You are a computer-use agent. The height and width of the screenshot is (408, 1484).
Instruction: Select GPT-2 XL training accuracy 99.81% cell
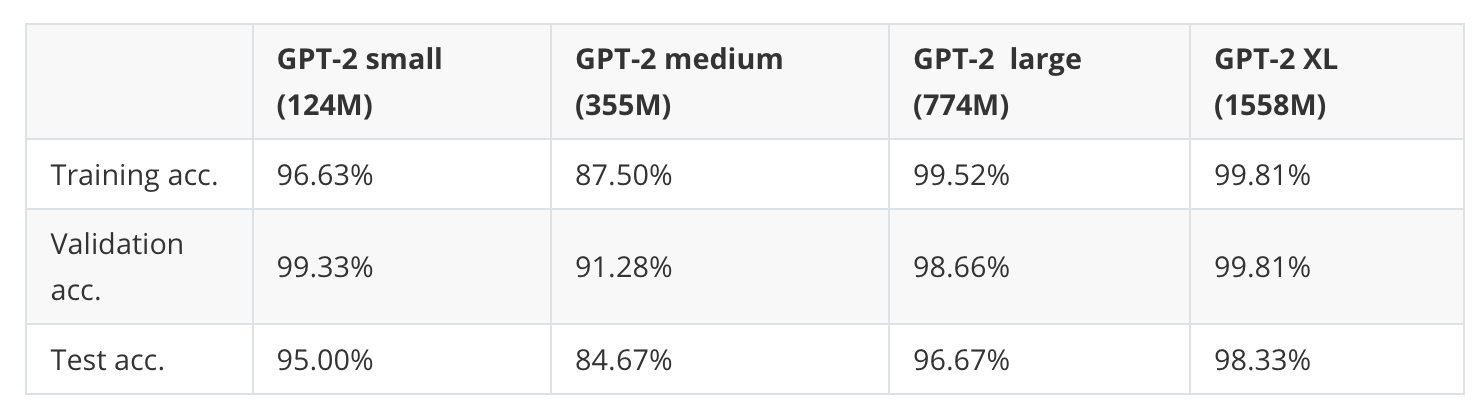coord(1262,175)
